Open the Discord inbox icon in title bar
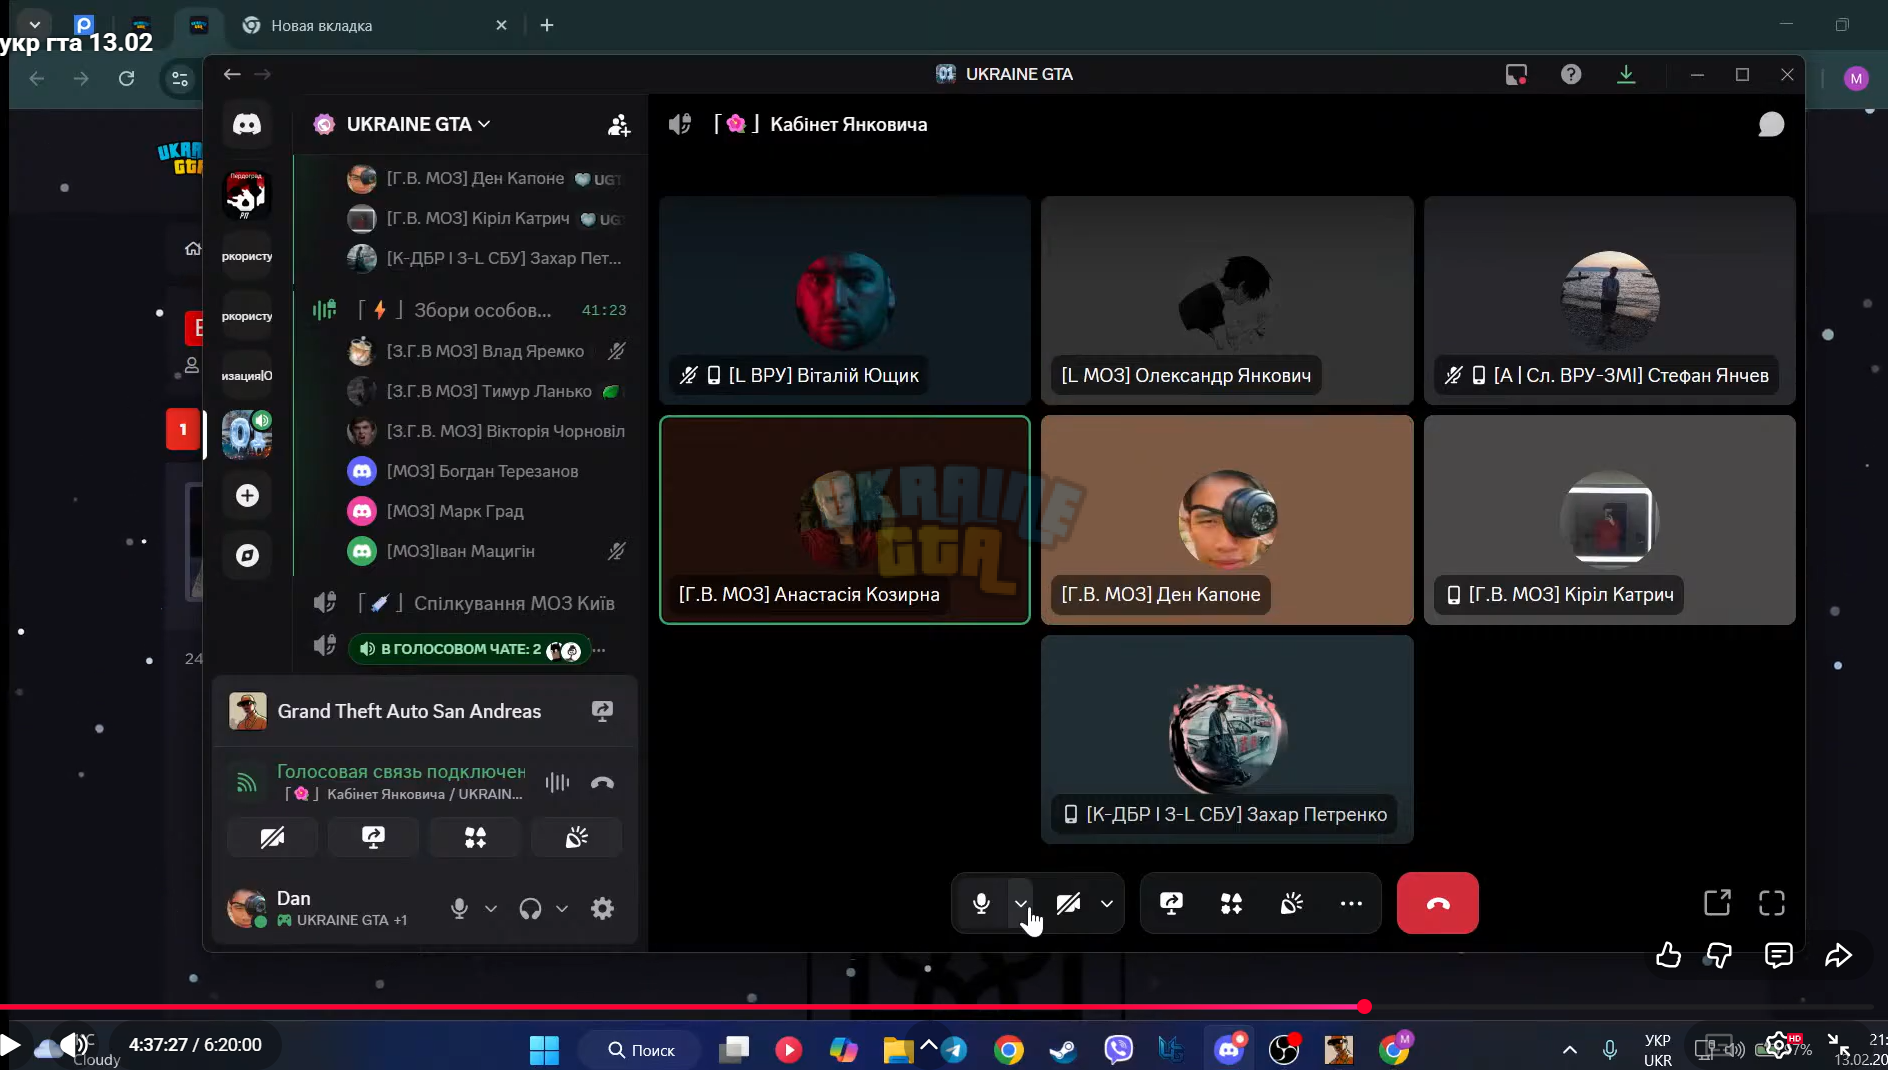The image size is (1888, 1070). click(x=1516, y=74)
